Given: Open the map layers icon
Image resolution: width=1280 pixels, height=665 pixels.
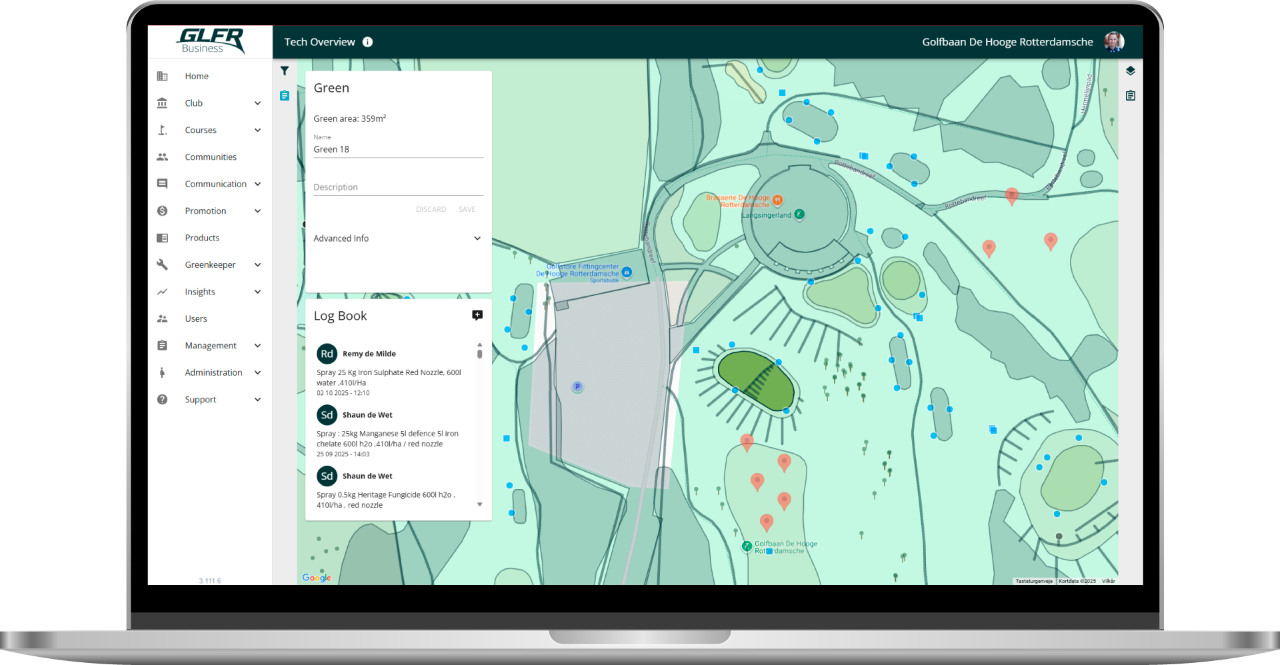Looking at the screenshot, I should click(1130, 71).
